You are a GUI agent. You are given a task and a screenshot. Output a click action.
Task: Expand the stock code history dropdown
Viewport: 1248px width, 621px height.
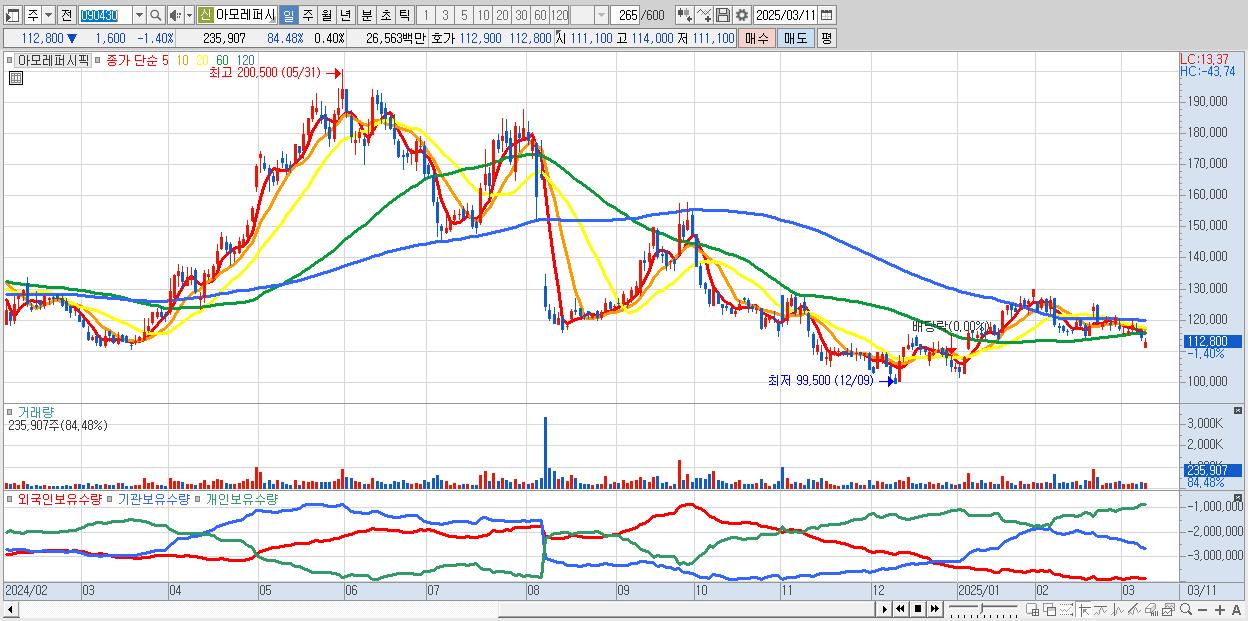139,15
